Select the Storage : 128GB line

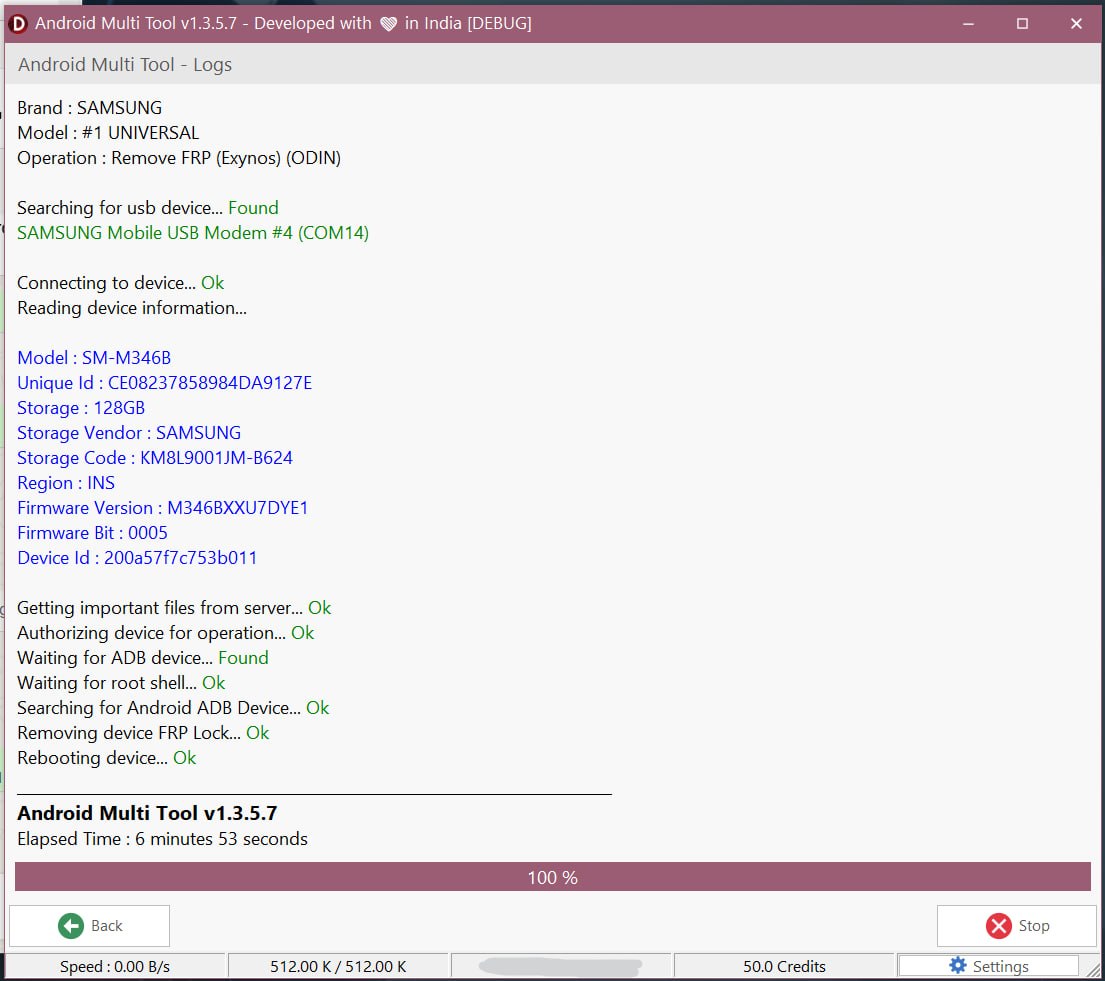coord(81,408)
